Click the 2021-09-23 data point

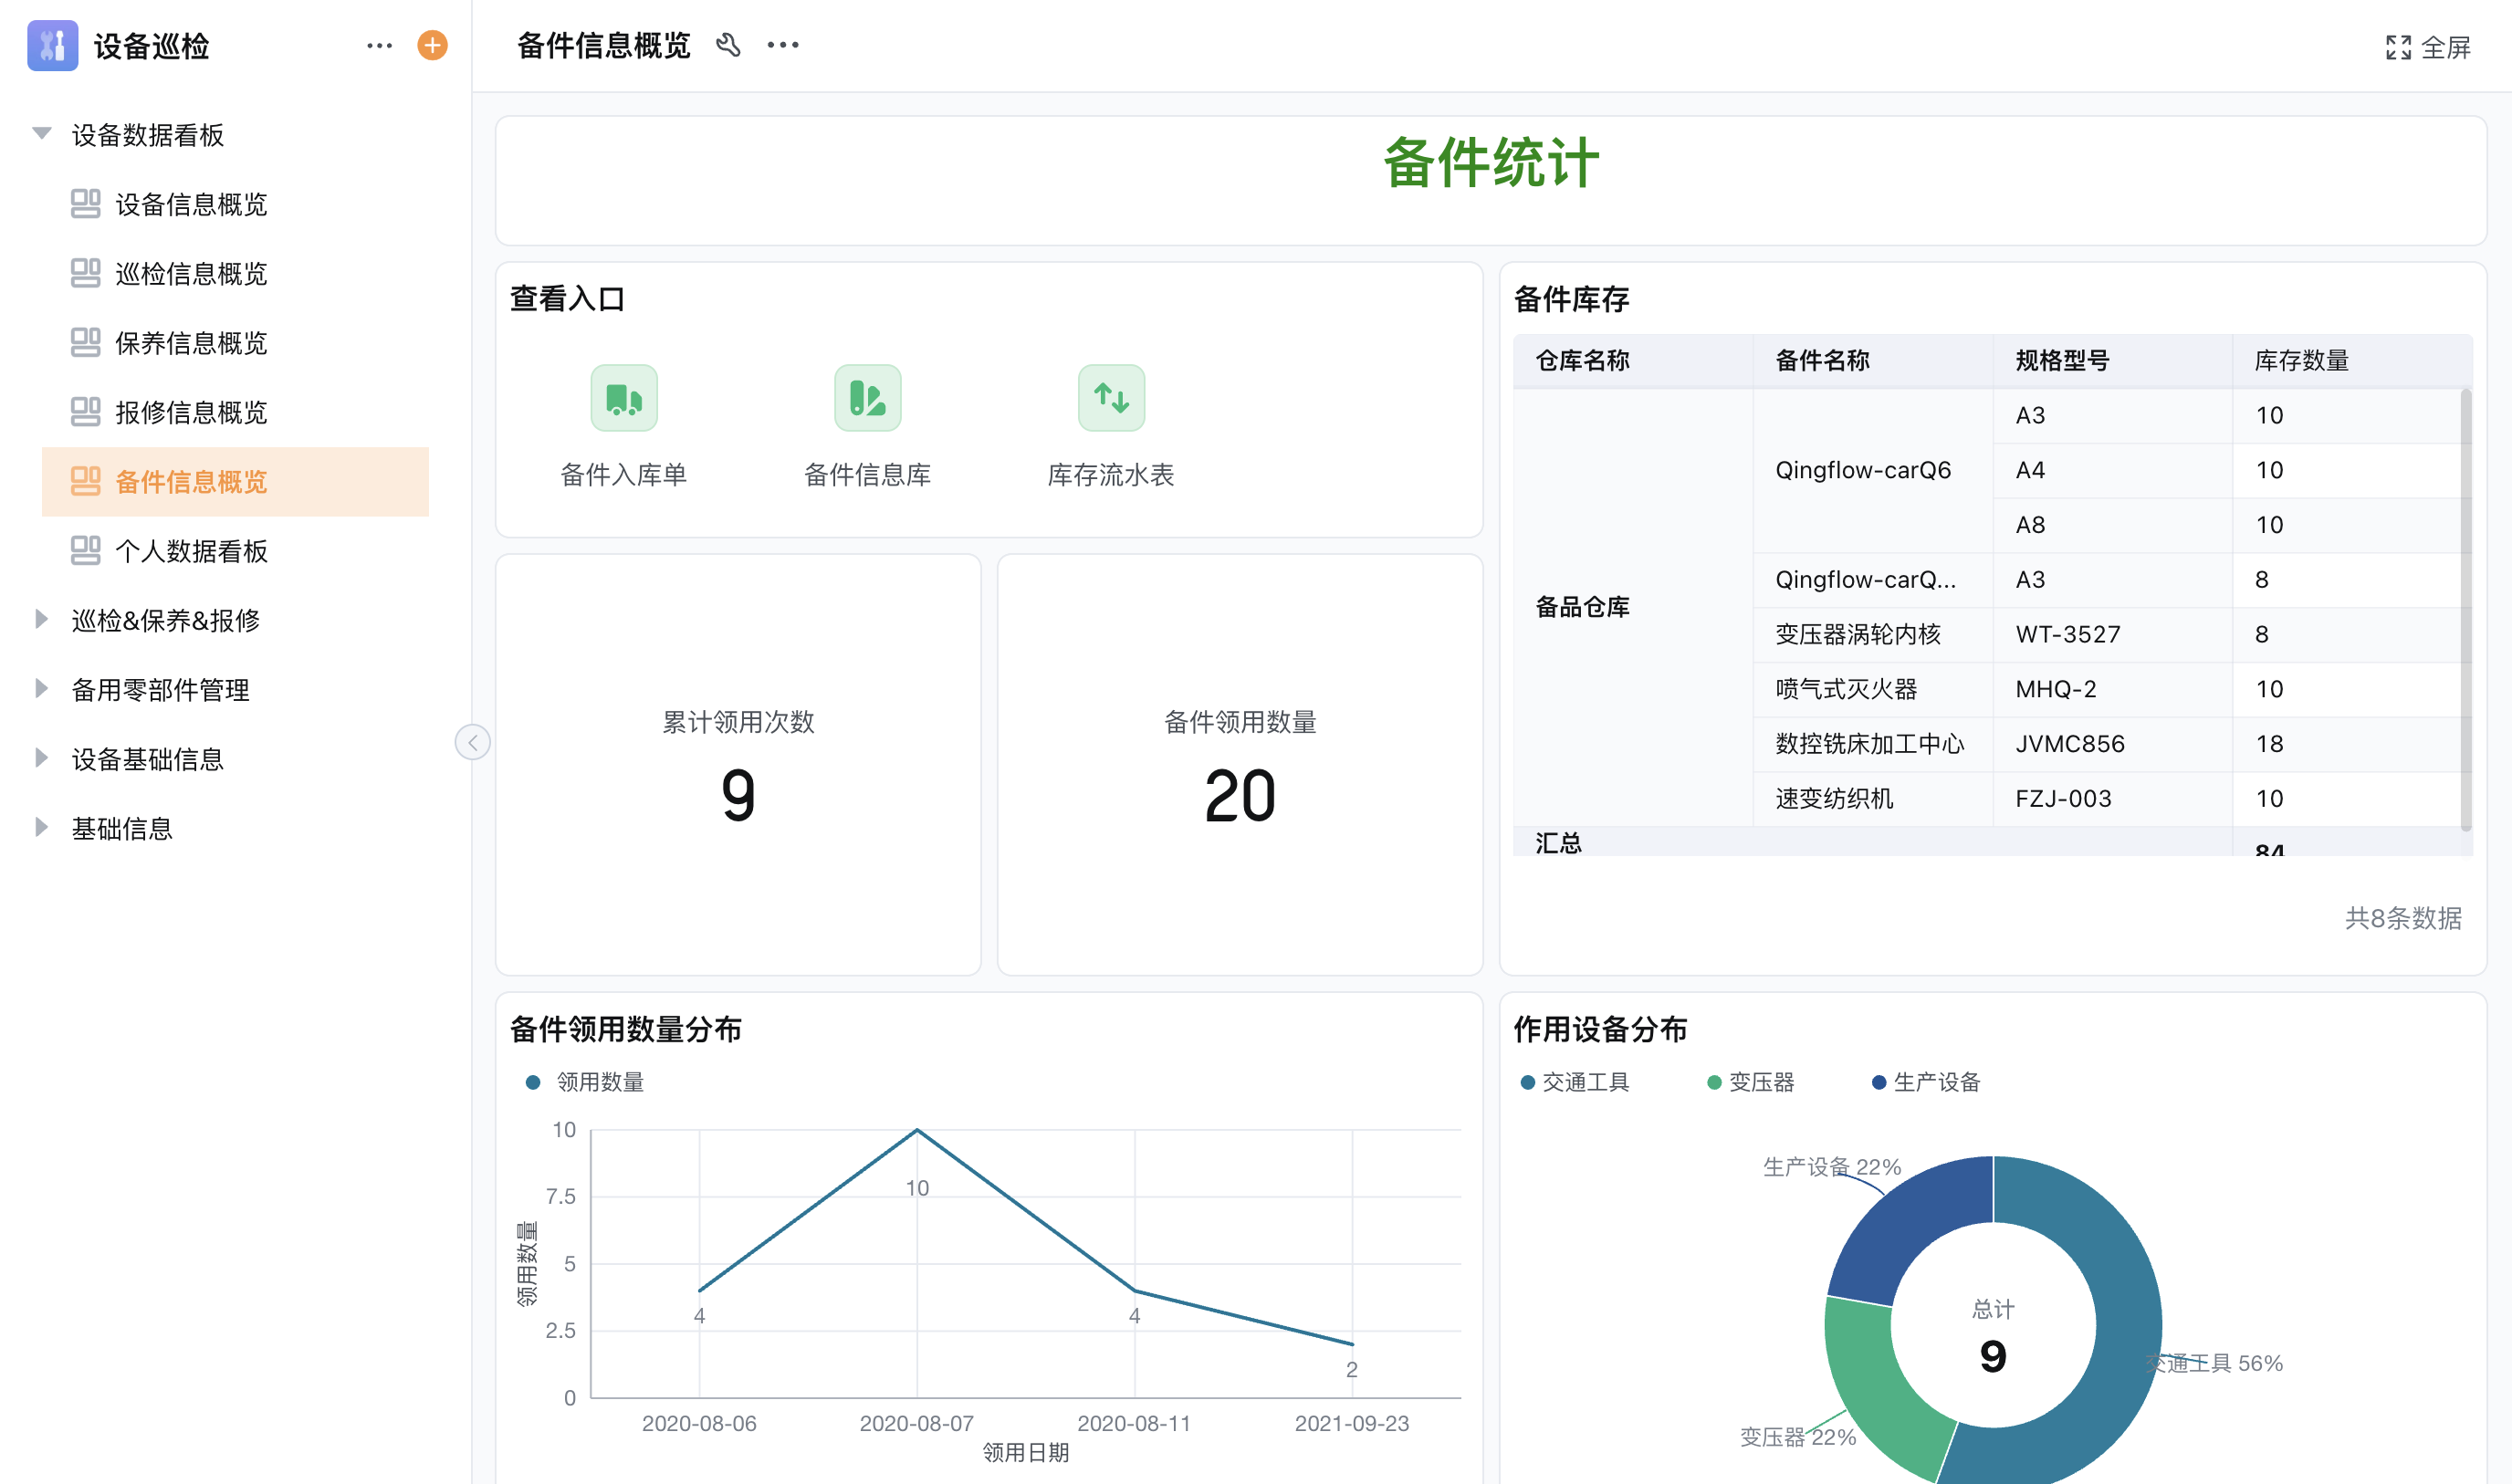pyautogui.click(x=1352, y=1344)
